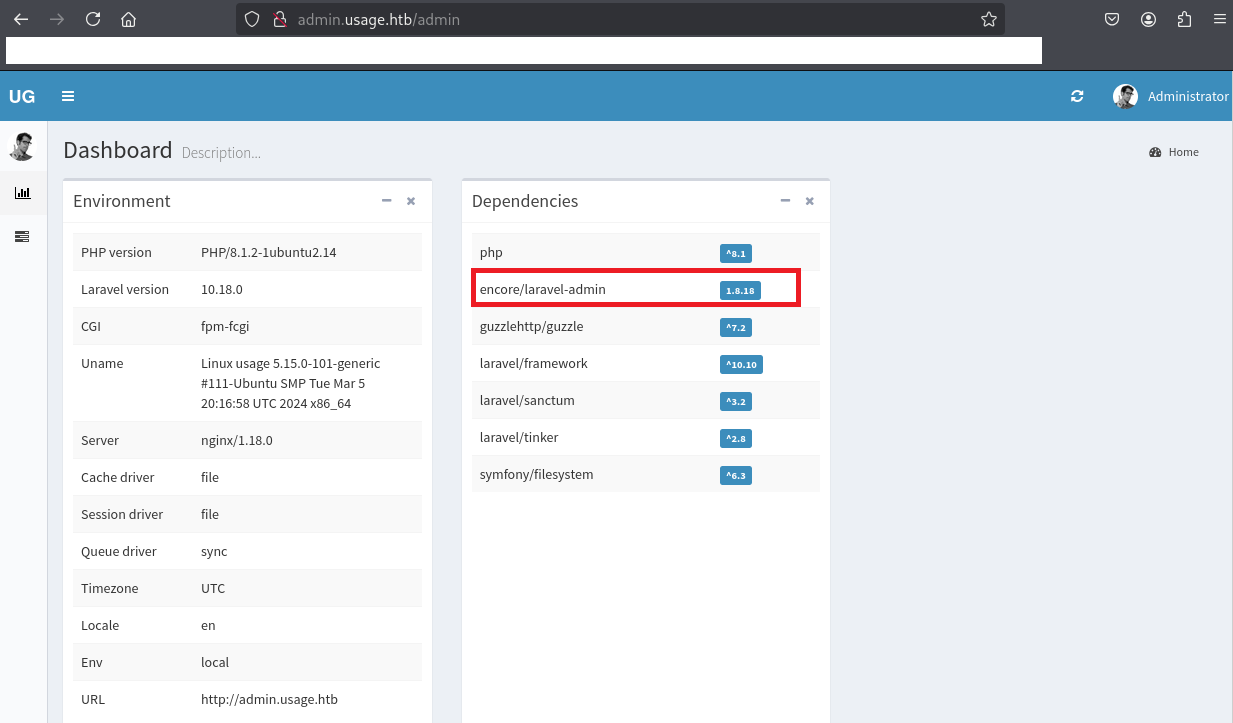Open the Firefox application menu
Screen dimensions: 1233x723
coord(1217,19)
